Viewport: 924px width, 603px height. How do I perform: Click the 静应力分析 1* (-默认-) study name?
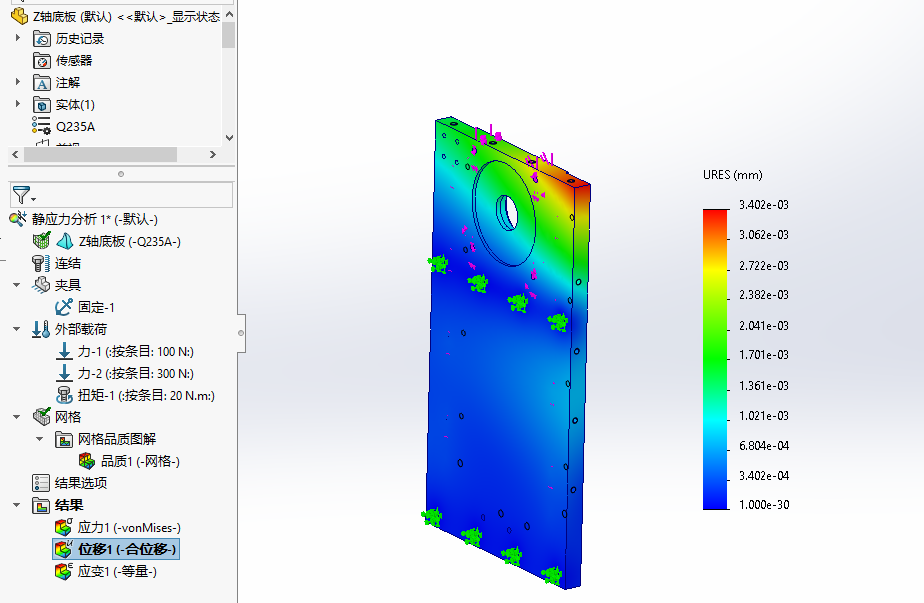point(95,219)
